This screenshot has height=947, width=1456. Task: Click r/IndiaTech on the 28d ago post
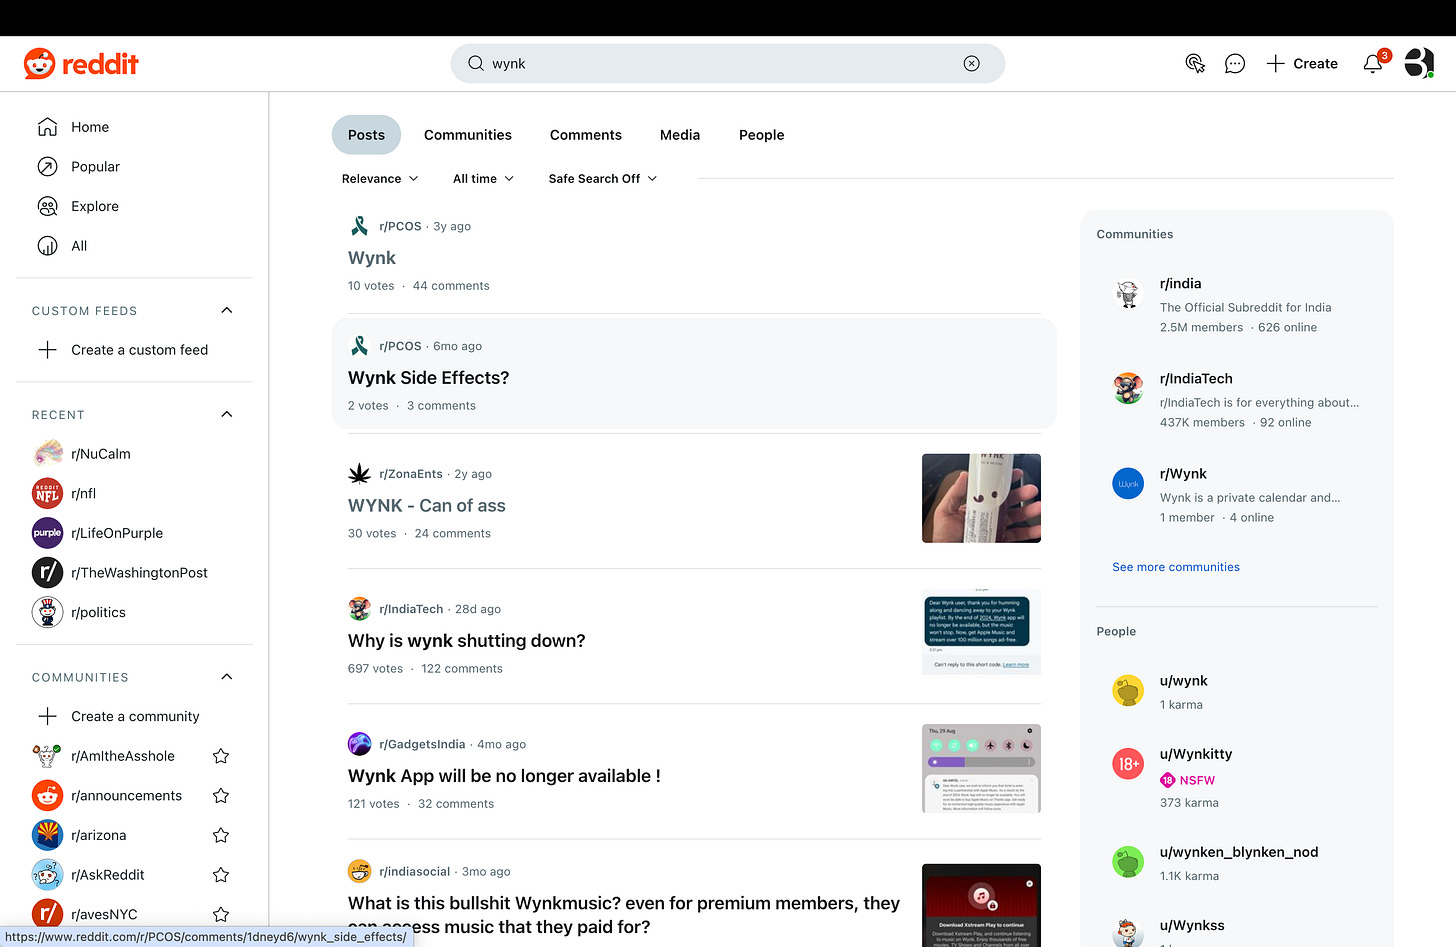pos(411,609)
